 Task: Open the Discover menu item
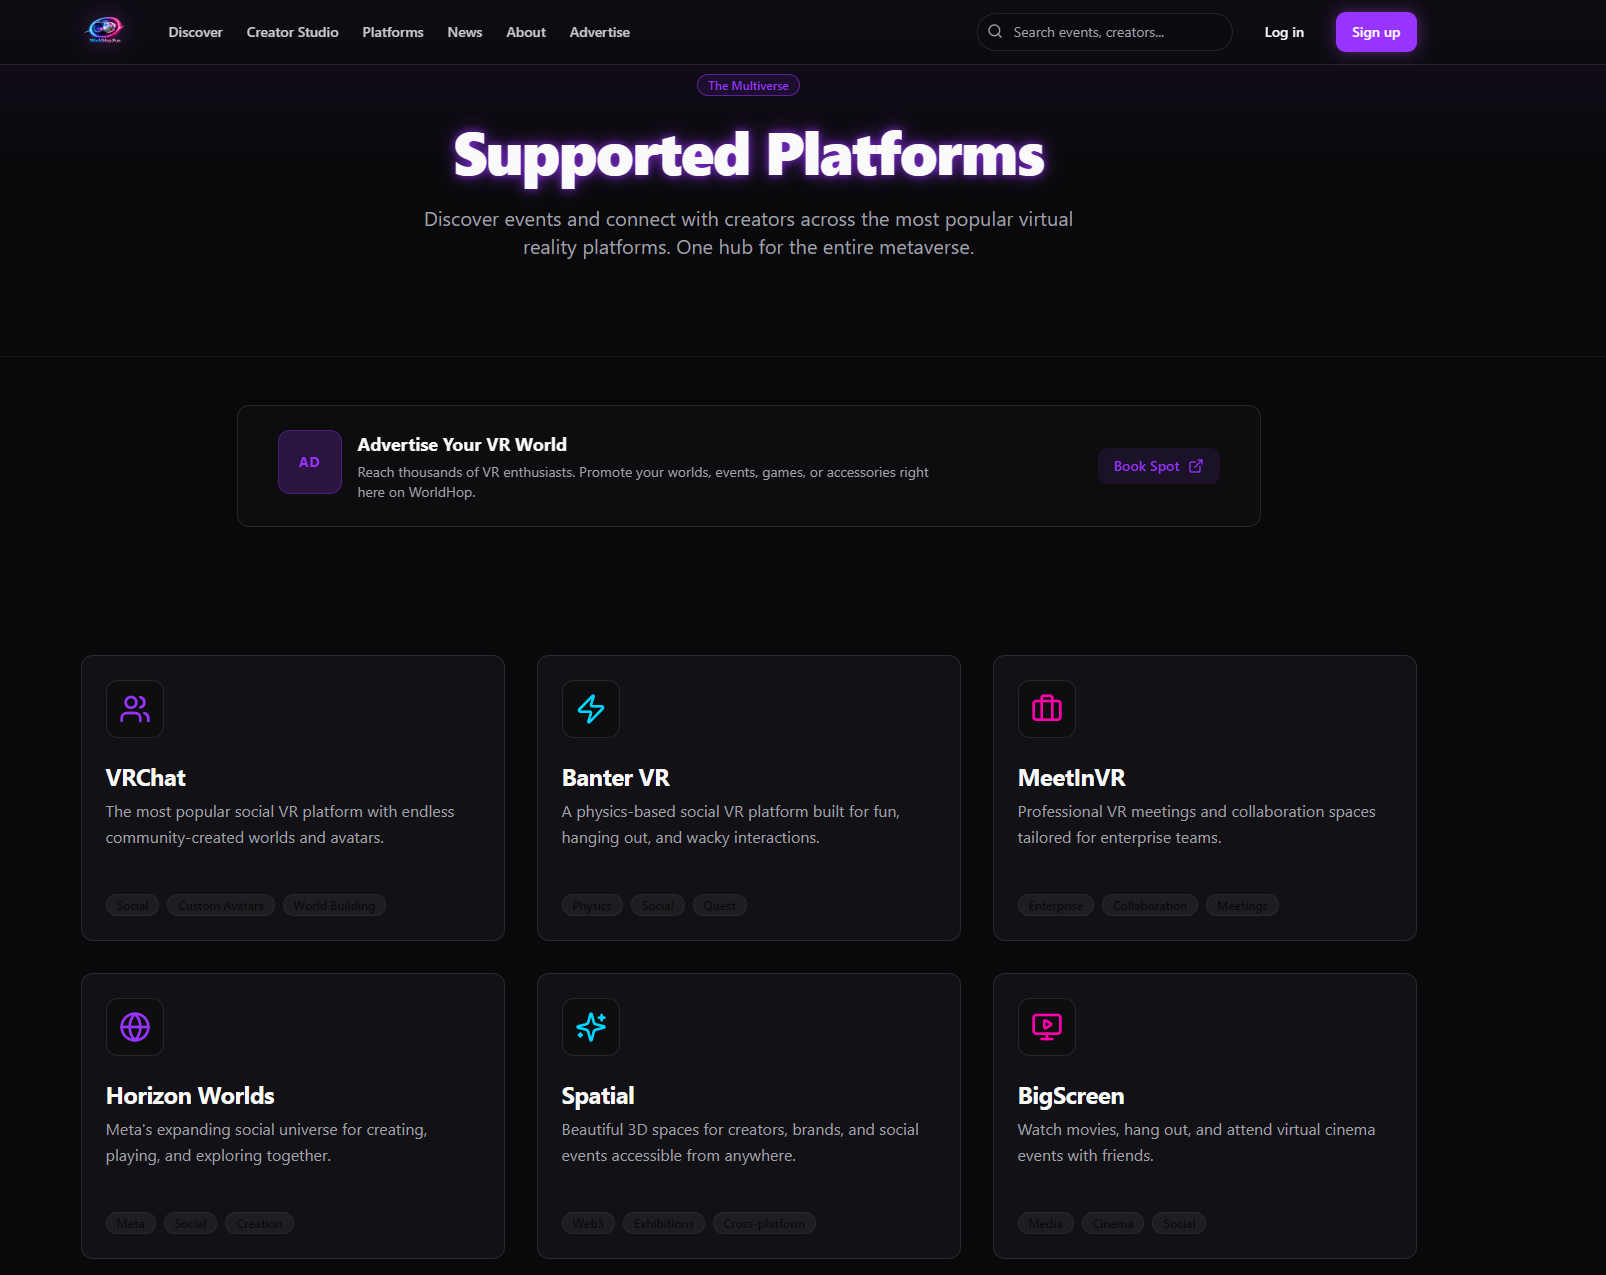pyautogui.click(x=195, y=32)
